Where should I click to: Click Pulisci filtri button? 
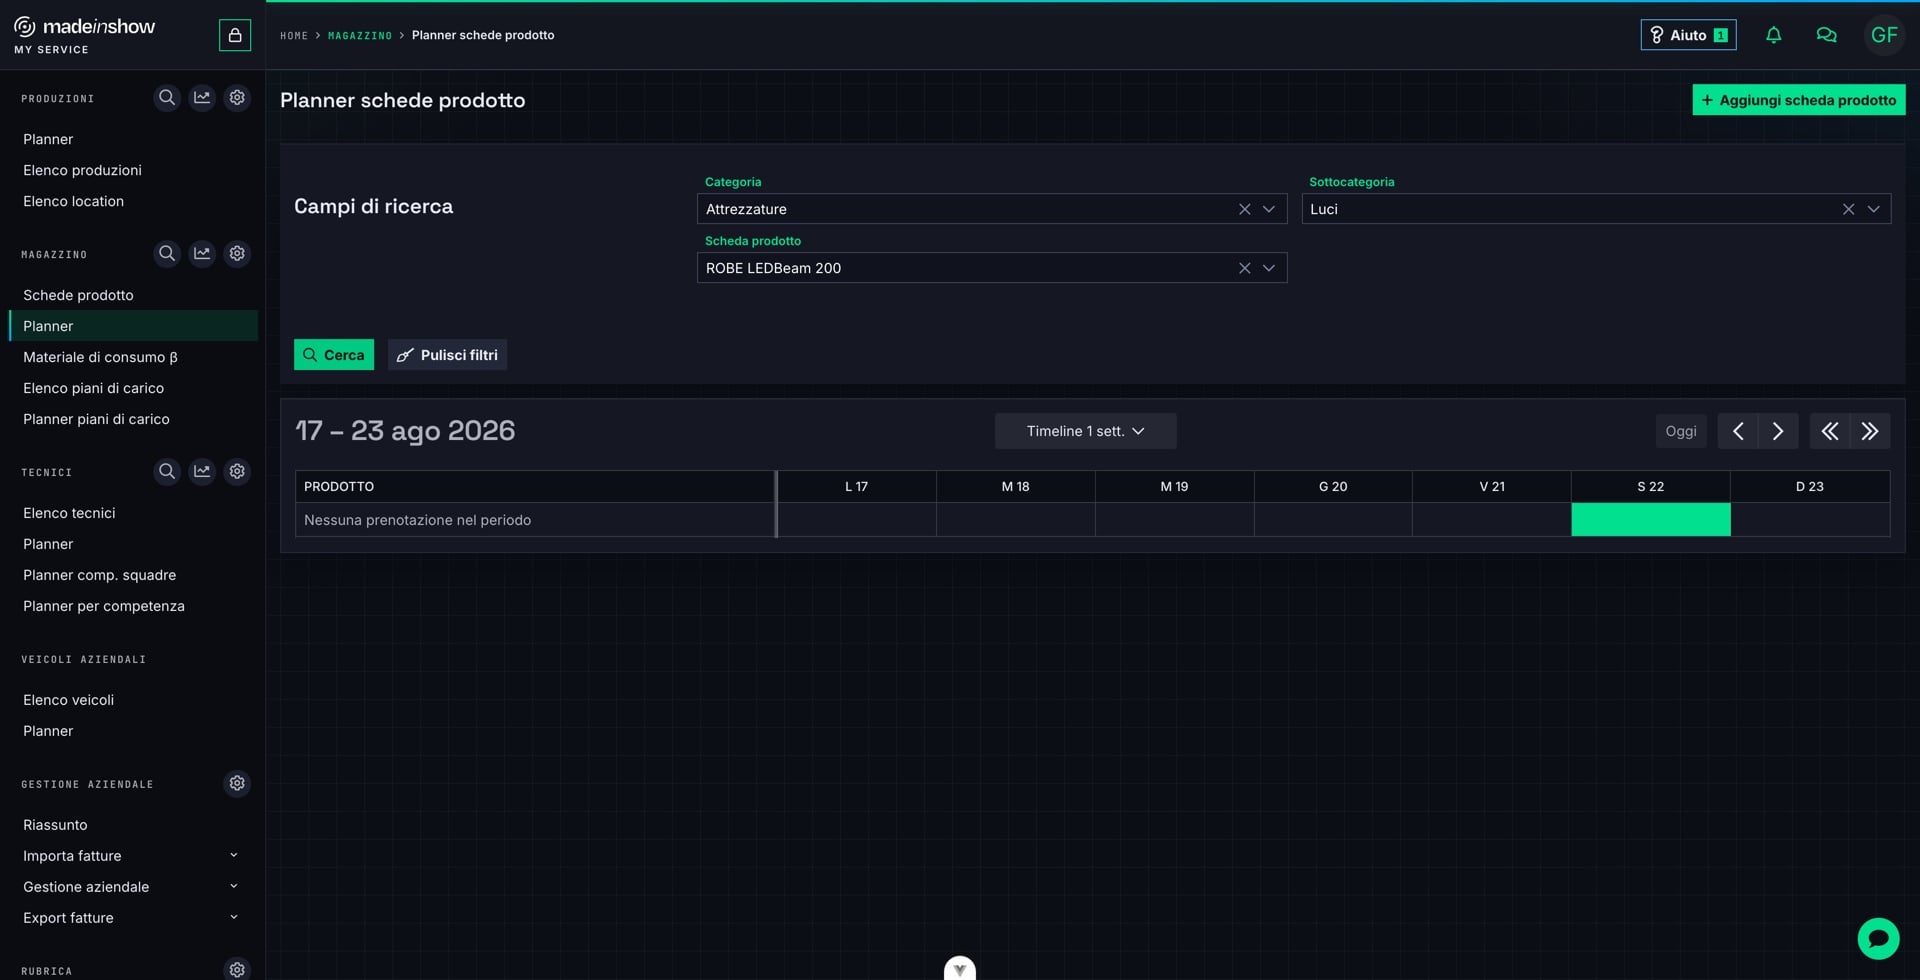point(447,355)
